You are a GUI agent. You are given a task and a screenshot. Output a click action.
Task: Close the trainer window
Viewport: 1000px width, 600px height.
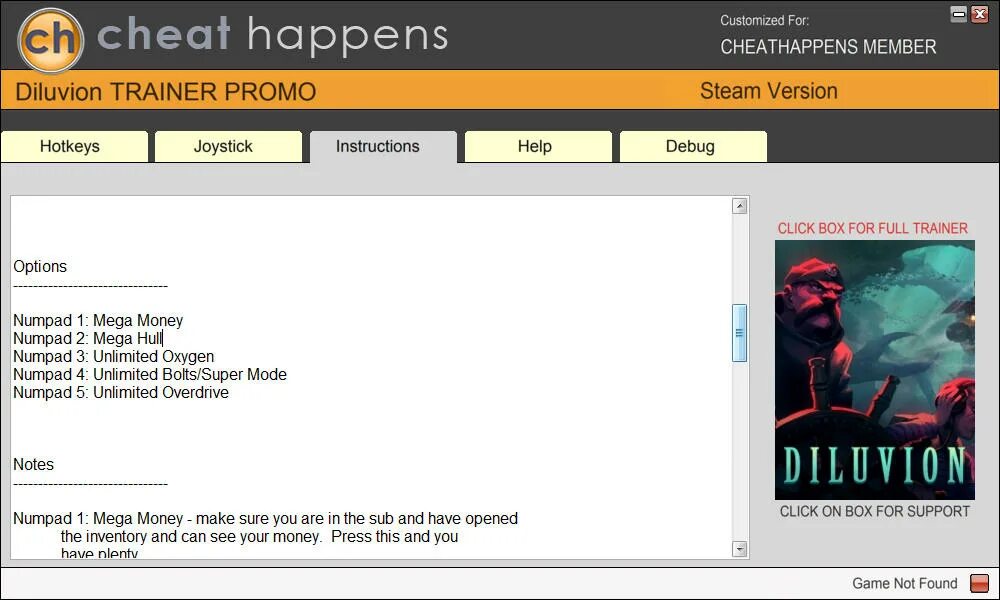click(980, 14)
